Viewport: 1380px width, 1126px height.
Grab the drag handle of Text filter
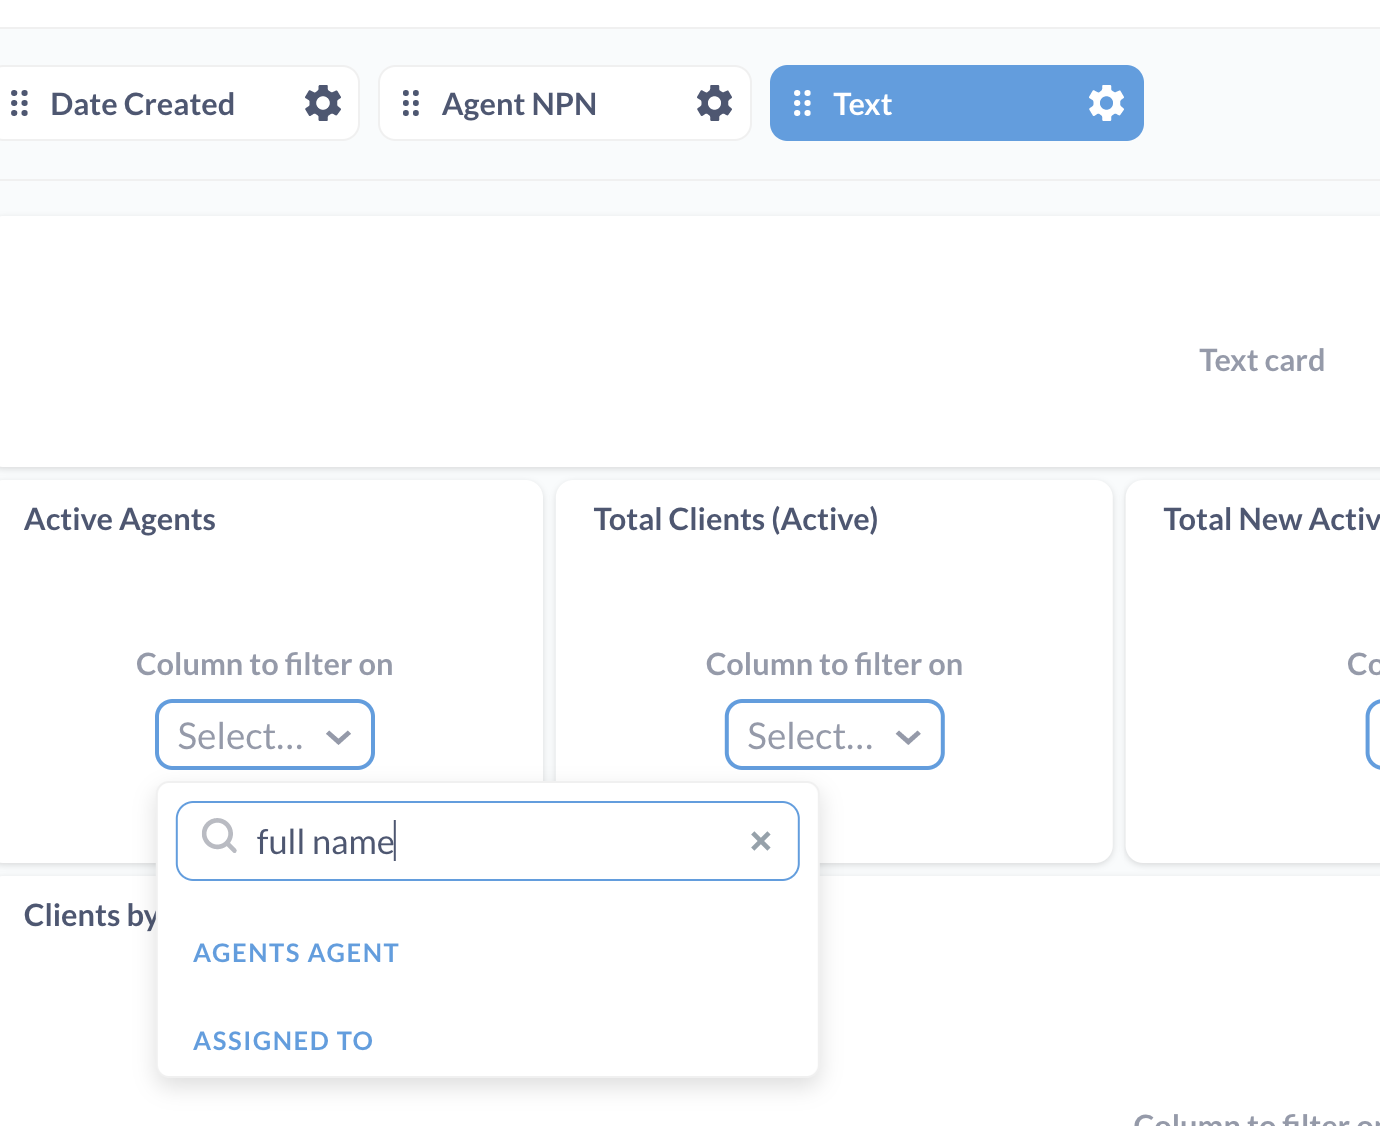(x=802, y=103)
